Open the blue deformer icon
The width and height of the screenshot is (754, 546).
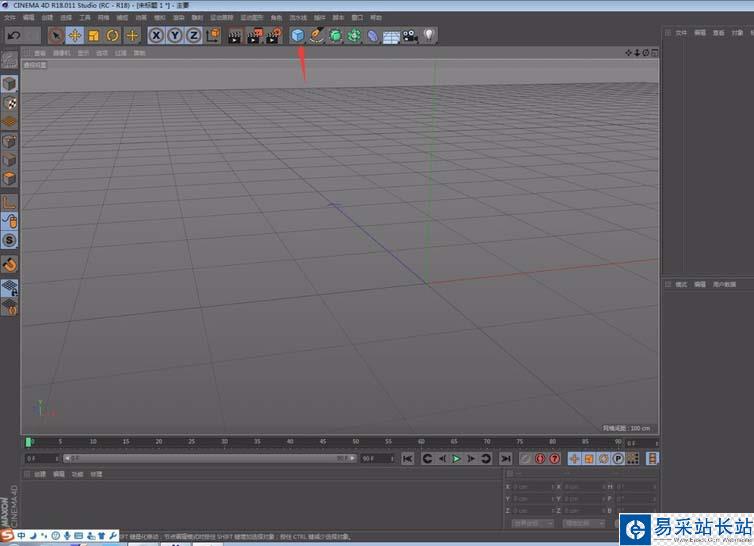[x=373, y=36]
